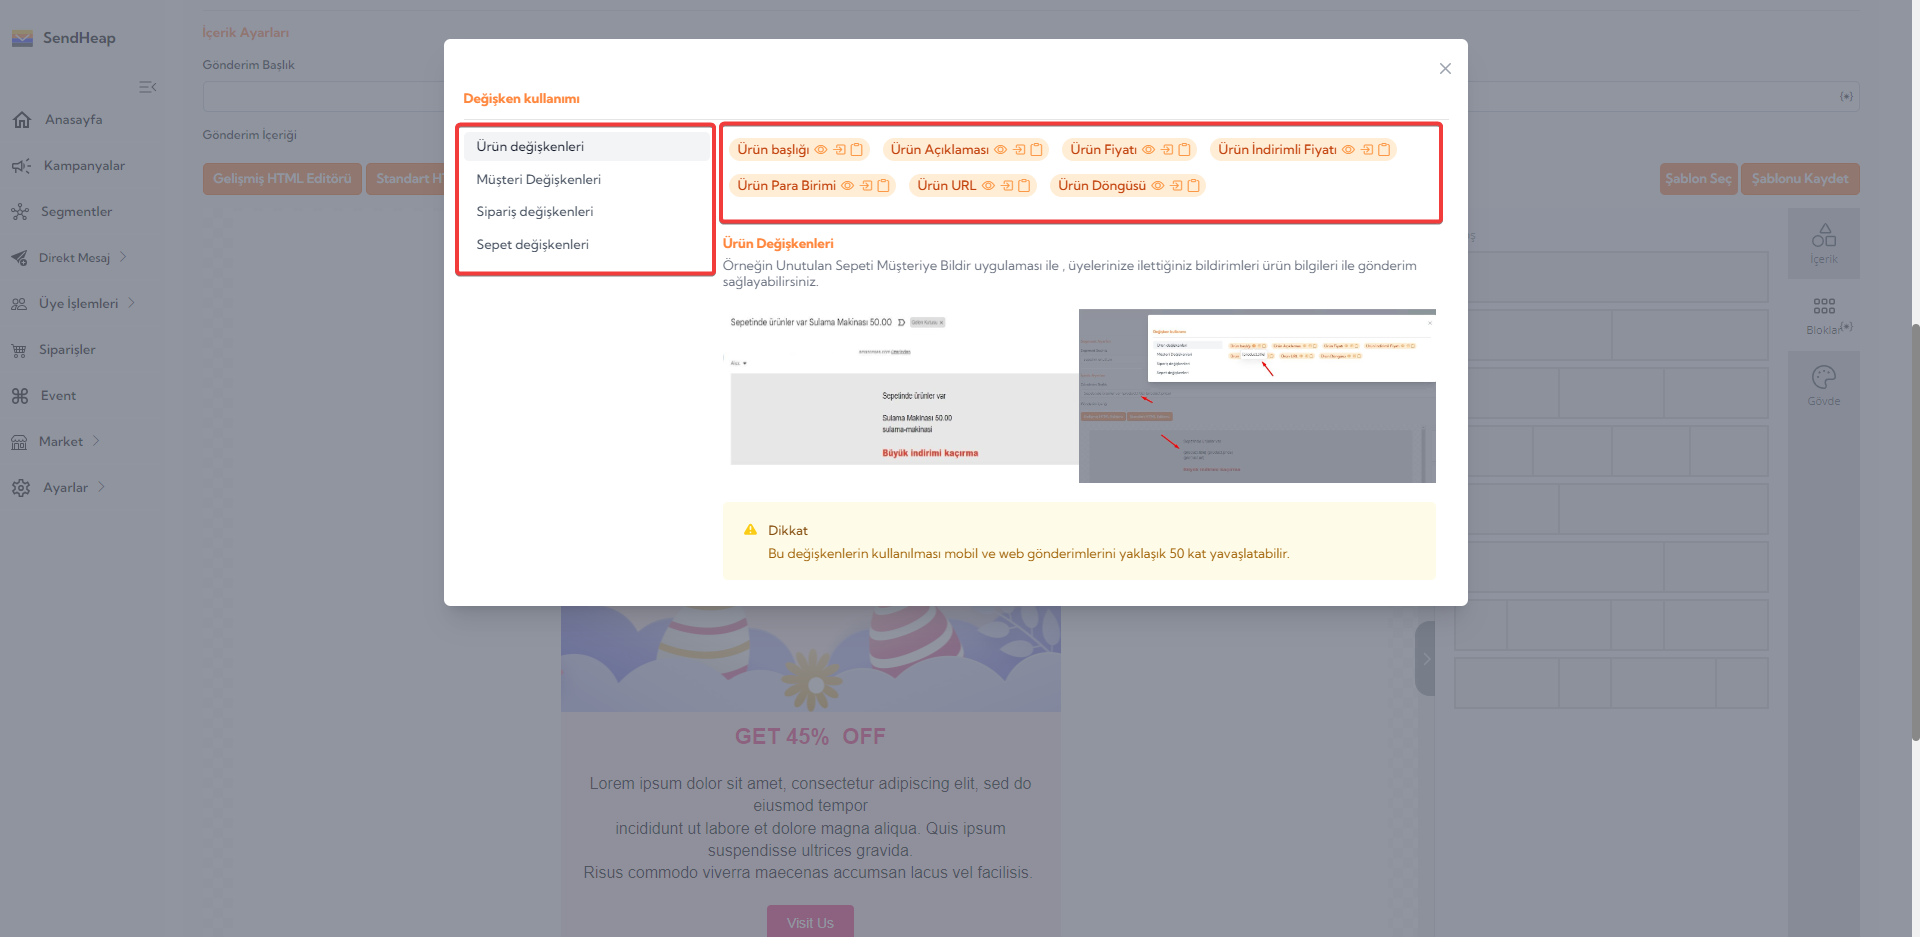
Task: Open Kampanyalar from the sidebar
Action: click(x=84, y=166)
